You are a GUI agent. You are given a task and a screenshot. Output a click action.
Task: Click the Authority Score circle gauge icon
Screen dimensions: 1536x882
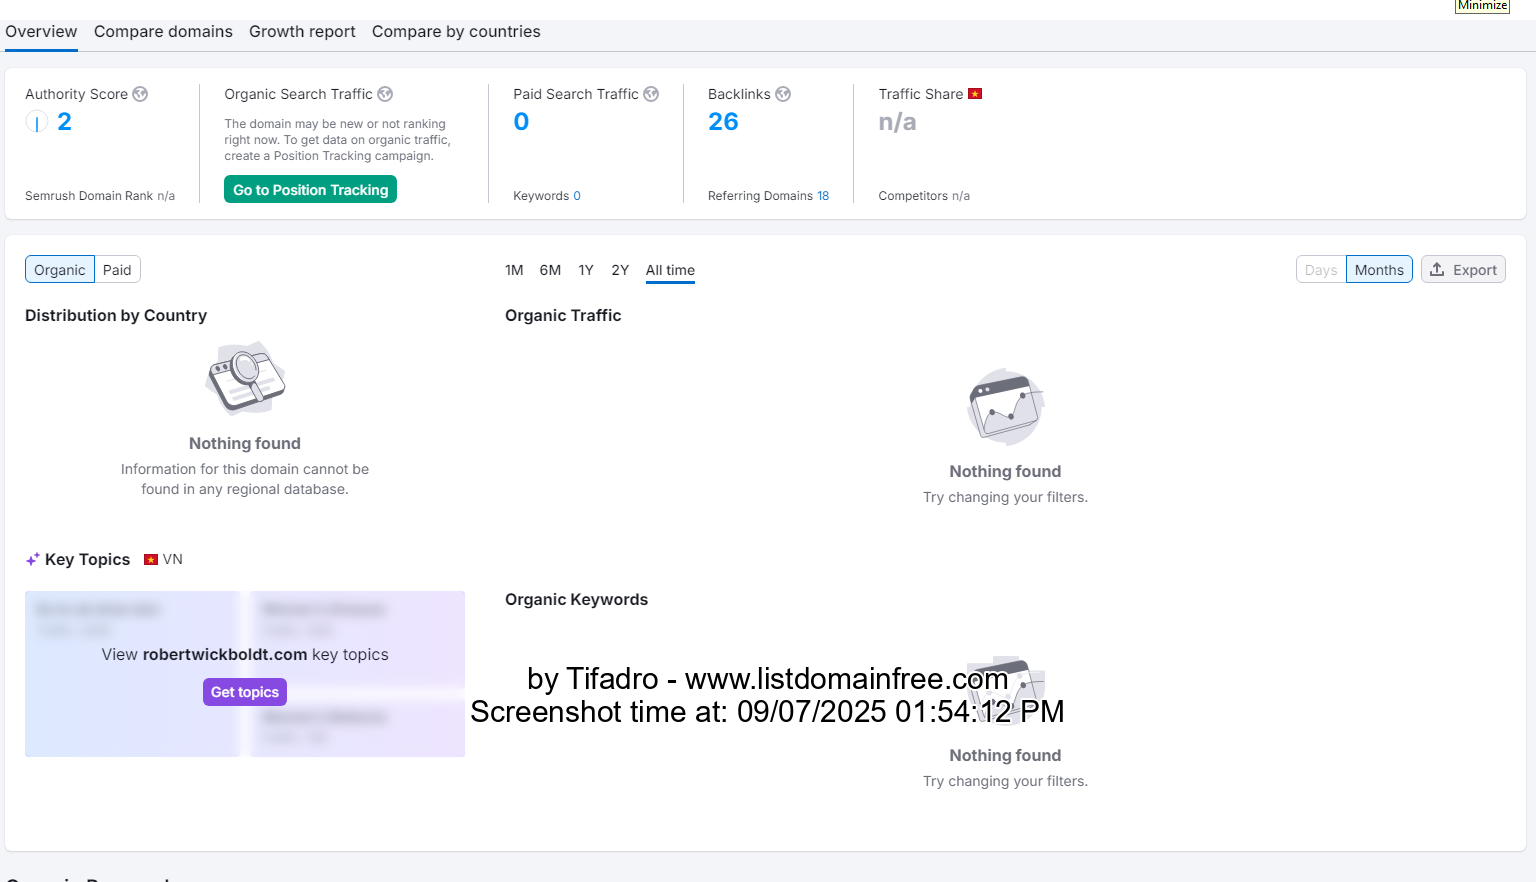pos(37,122)
